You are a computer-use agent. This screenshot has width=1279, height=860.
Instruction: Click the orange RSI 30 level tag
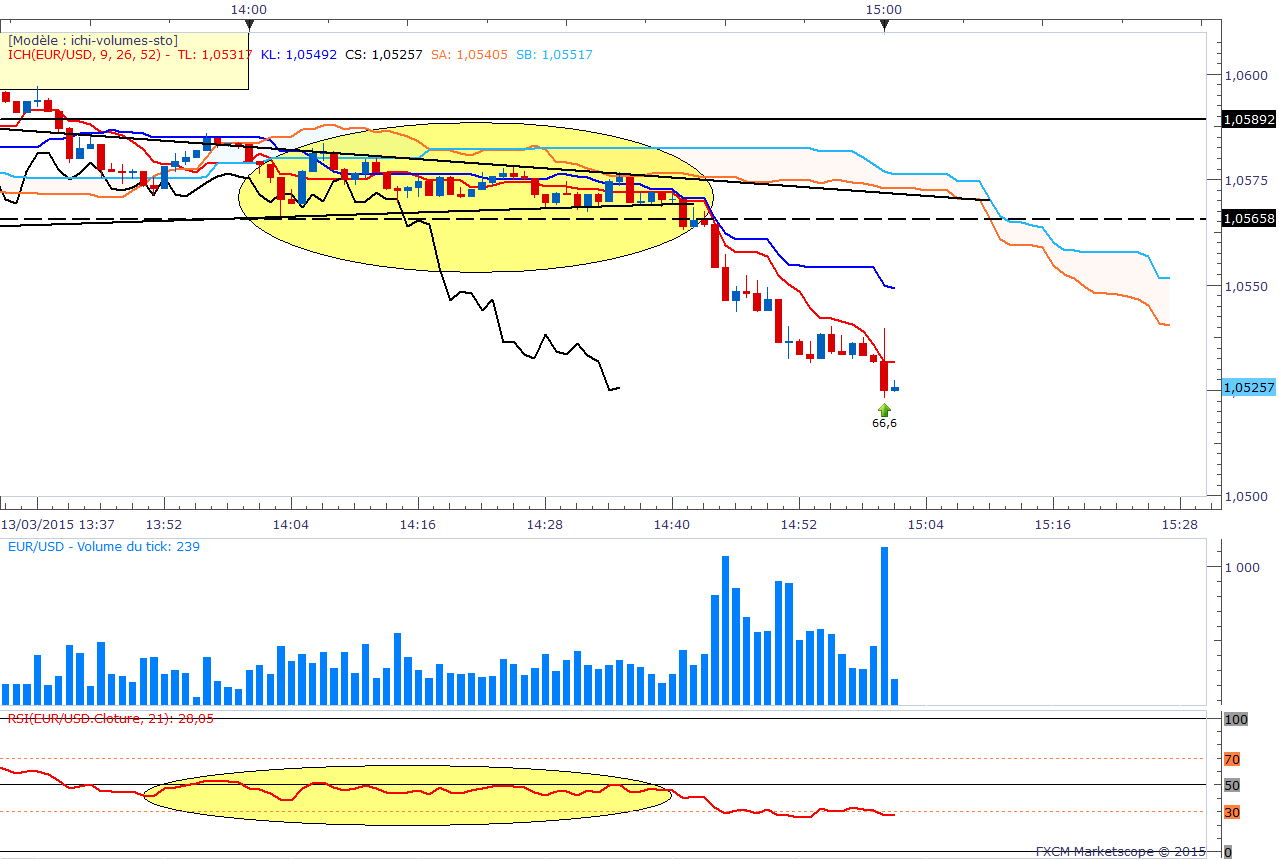[x=1232, y=812]
